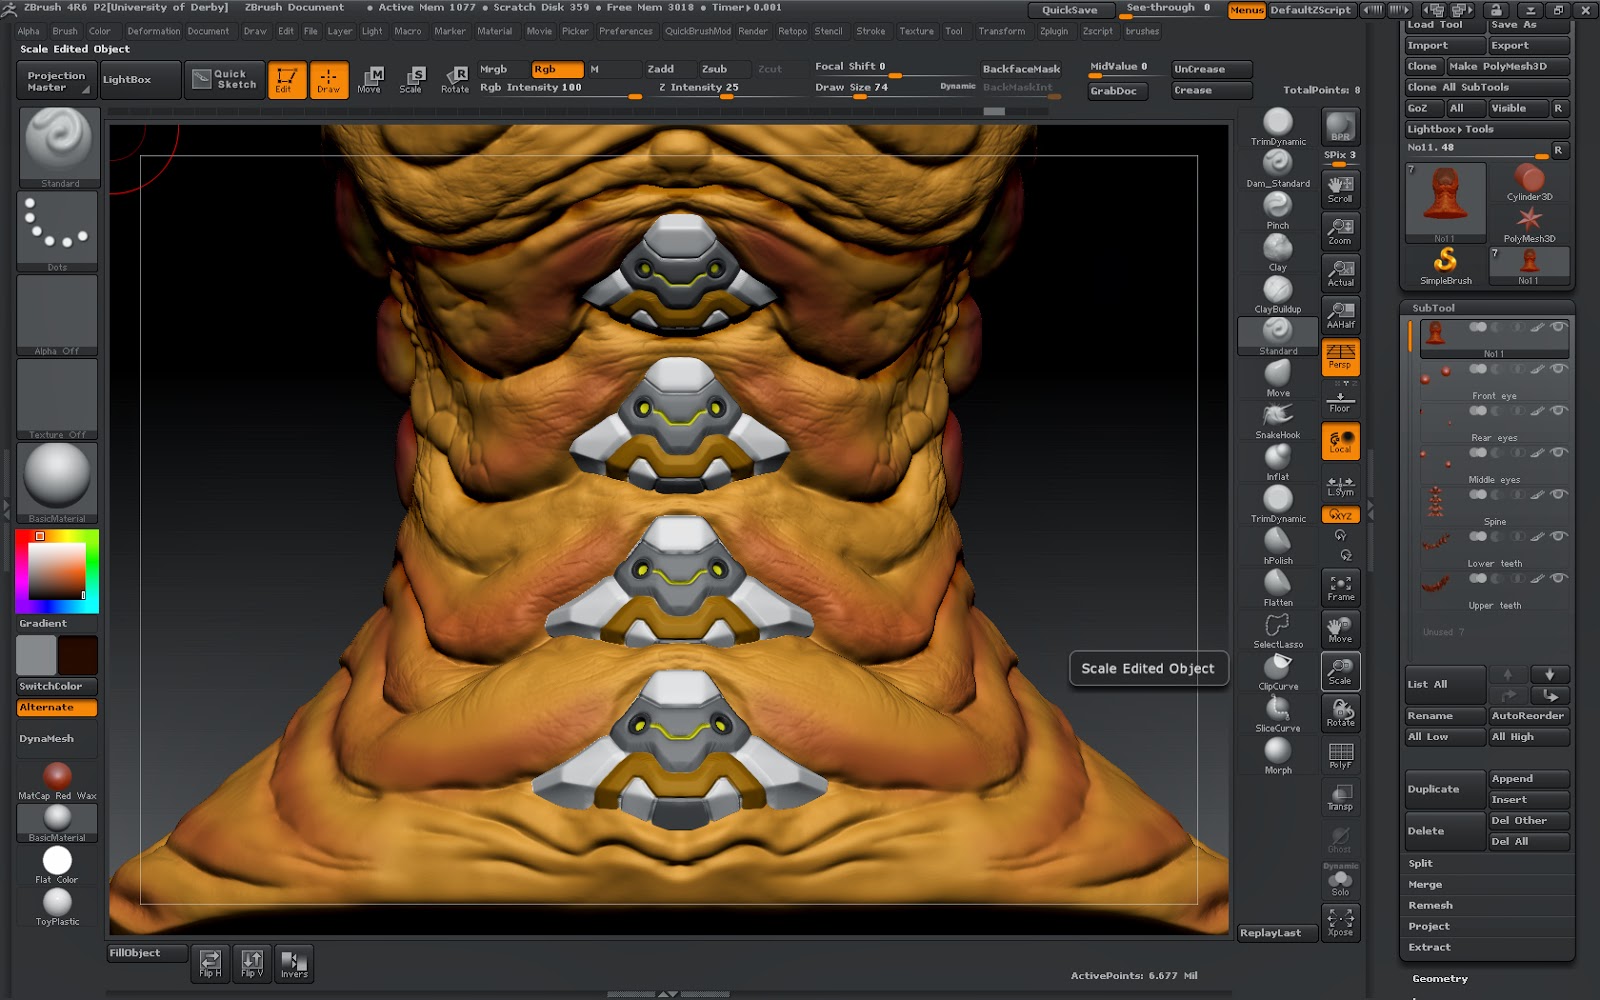Toggle the Floor grid icon
This screenshot has width=1600, height=1000.
click(x=1340, y=398)
